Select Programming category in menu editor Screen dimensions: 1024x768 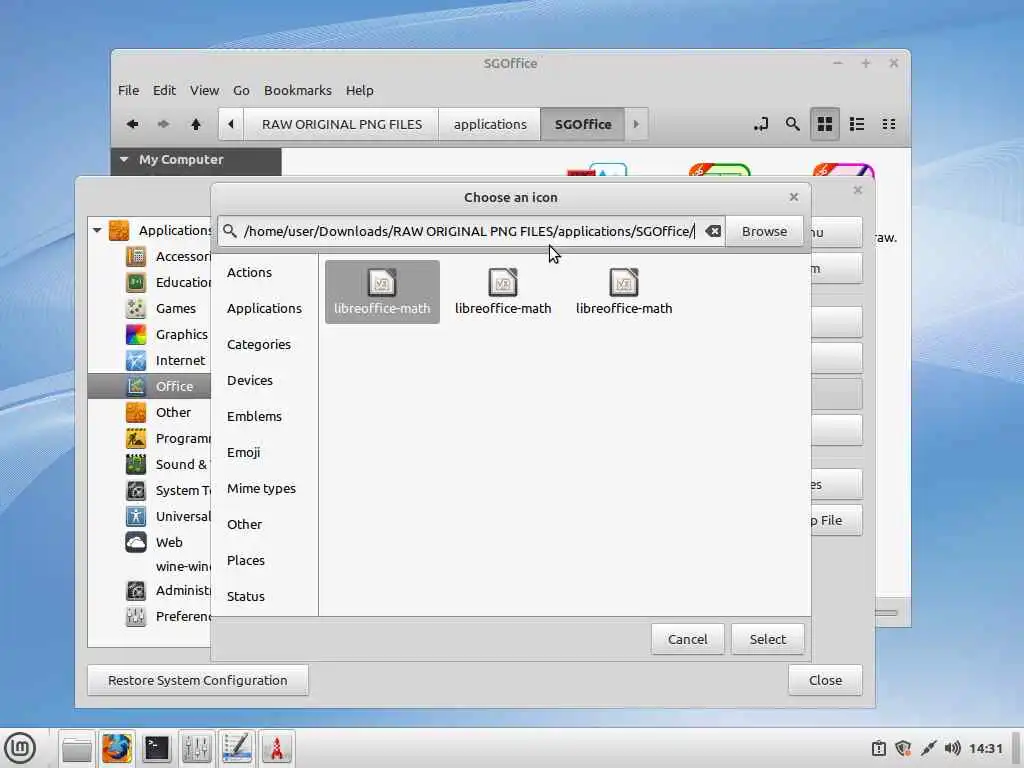pyautogui.click(x=170, y=438)
